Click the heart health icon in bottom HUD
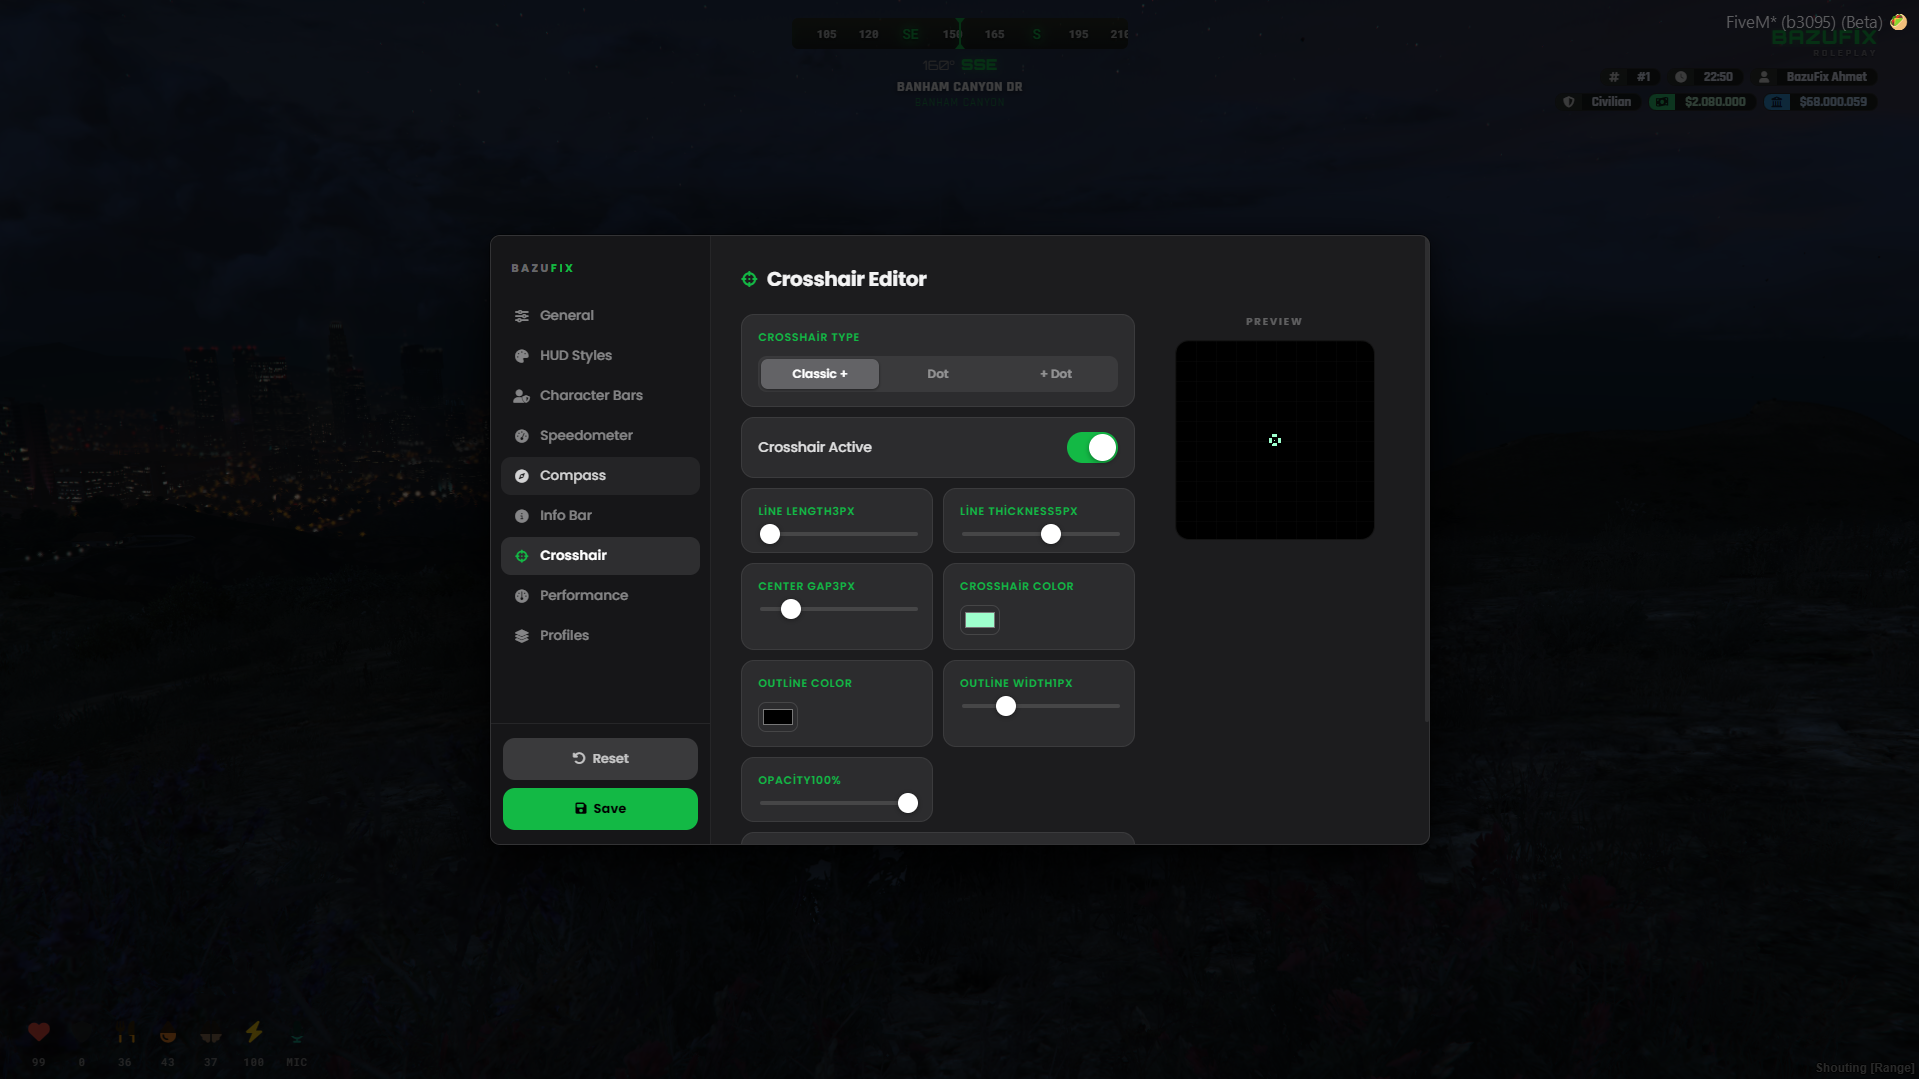1919x1079 pixels. click(x=39, y=1031)
